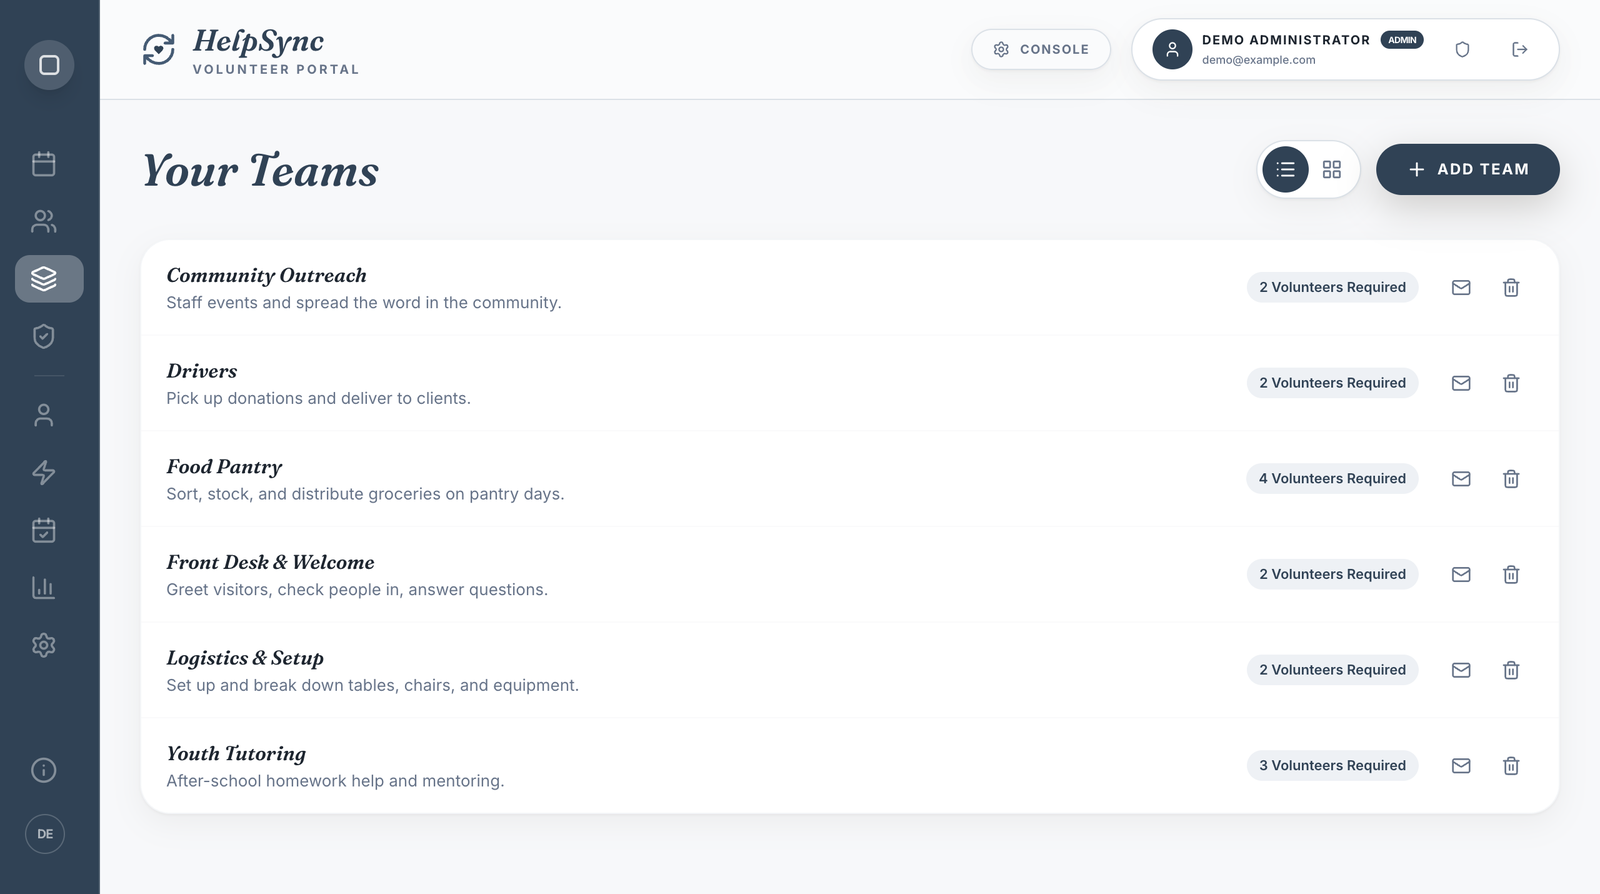Click the square toggle at sidebar top
This screenshot has height=894, width=1600.
(49, 65)
